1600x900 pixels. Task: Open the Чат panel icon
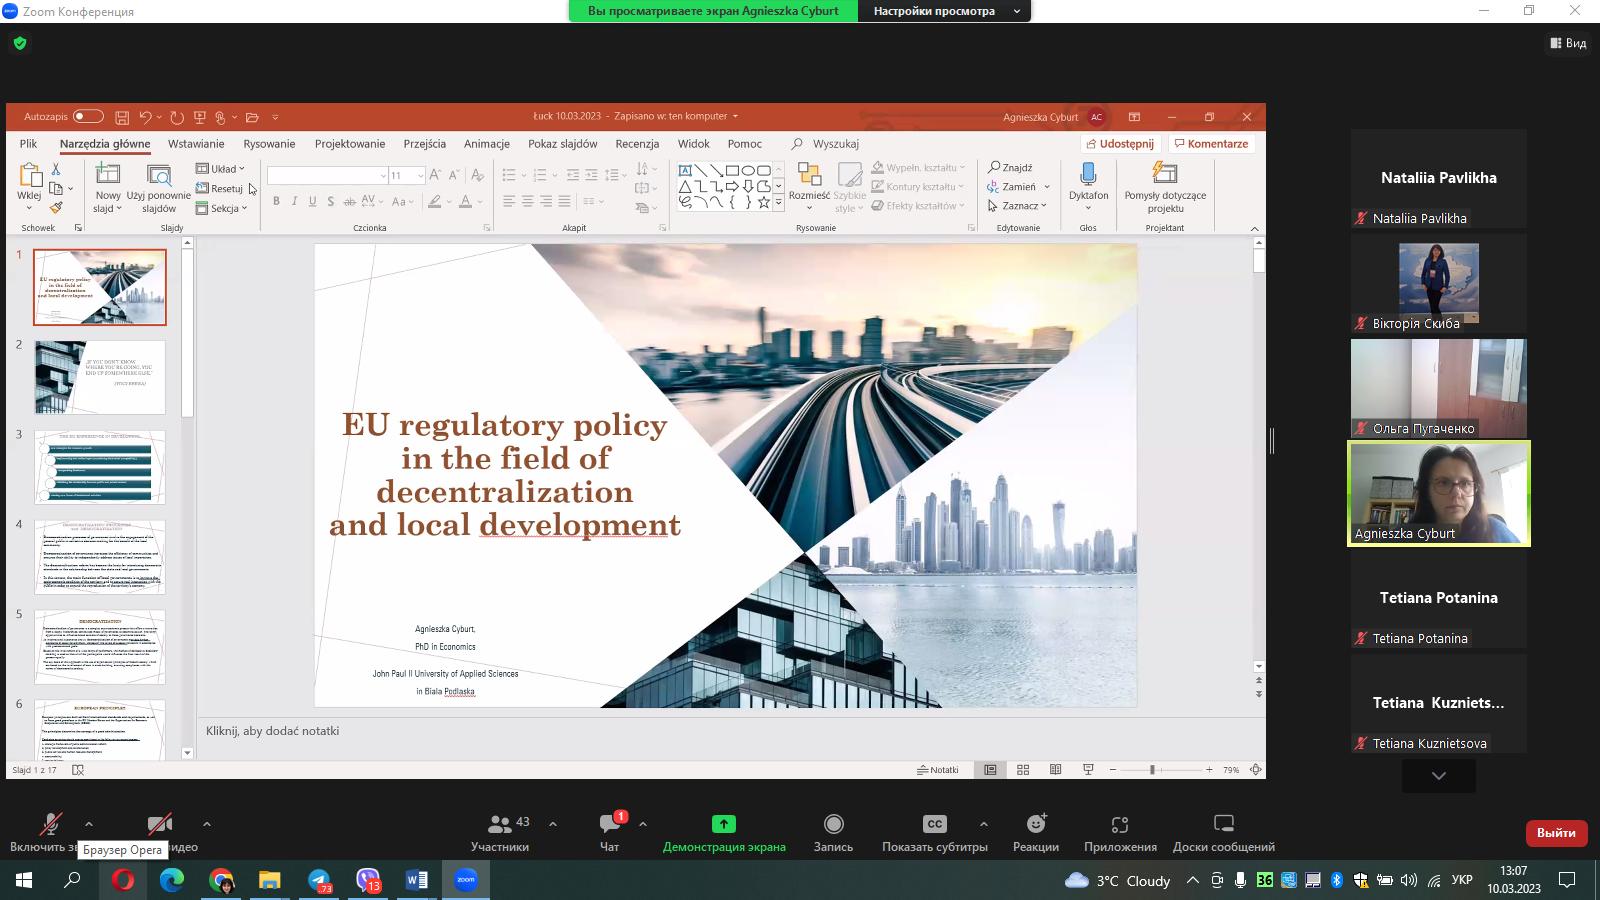click(x=610, y=825)
